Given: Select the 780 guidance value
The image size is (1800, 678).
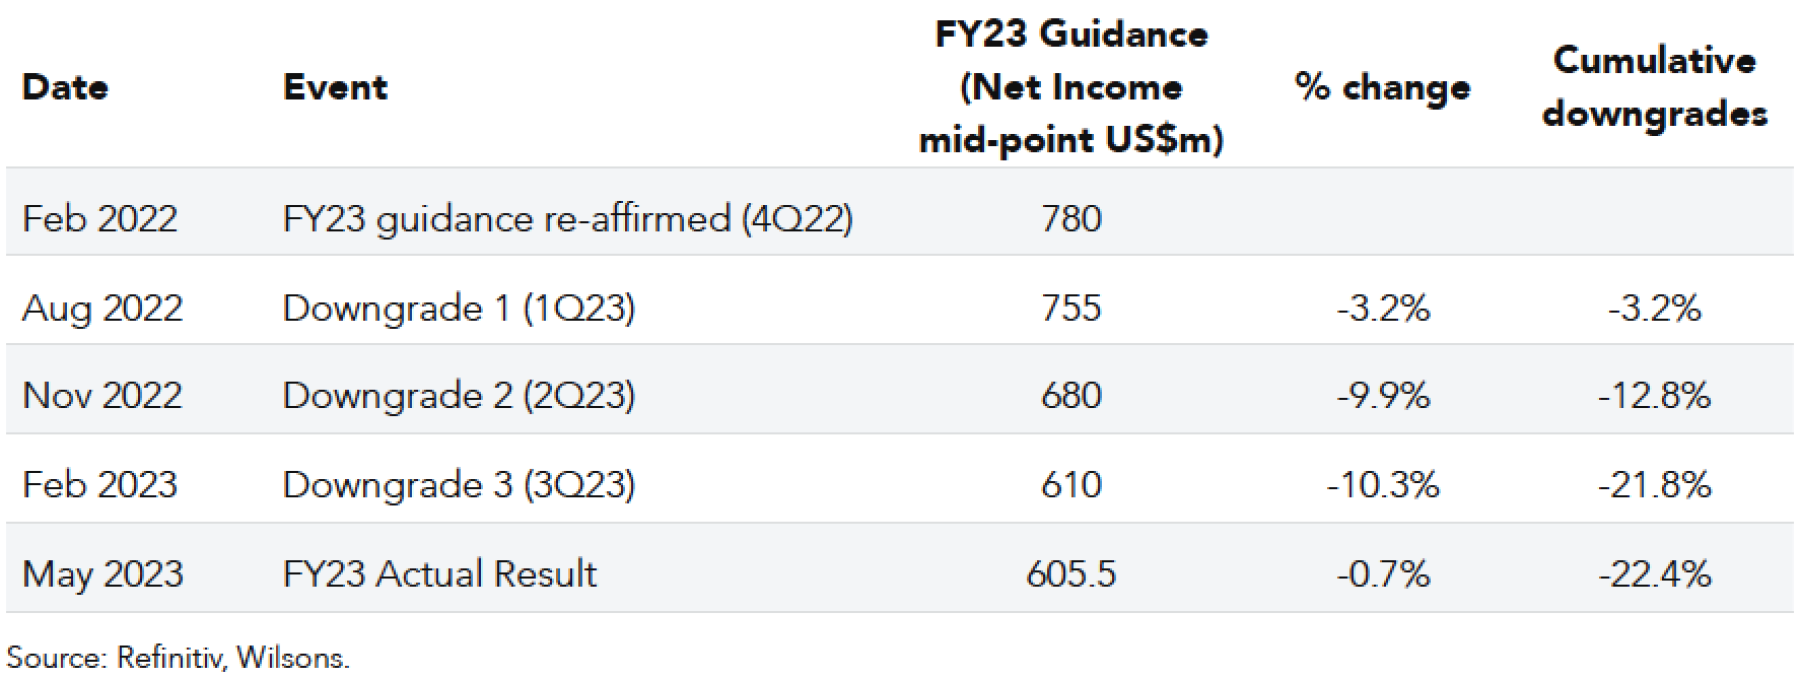Looking at the screenshot, I should [x=1071, y=219].
